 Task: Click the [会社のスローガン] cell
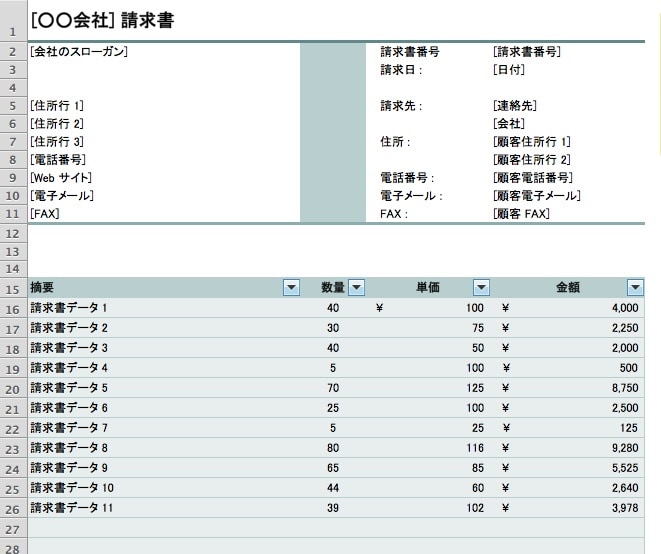pyautogui.click(x=79, y=51)
